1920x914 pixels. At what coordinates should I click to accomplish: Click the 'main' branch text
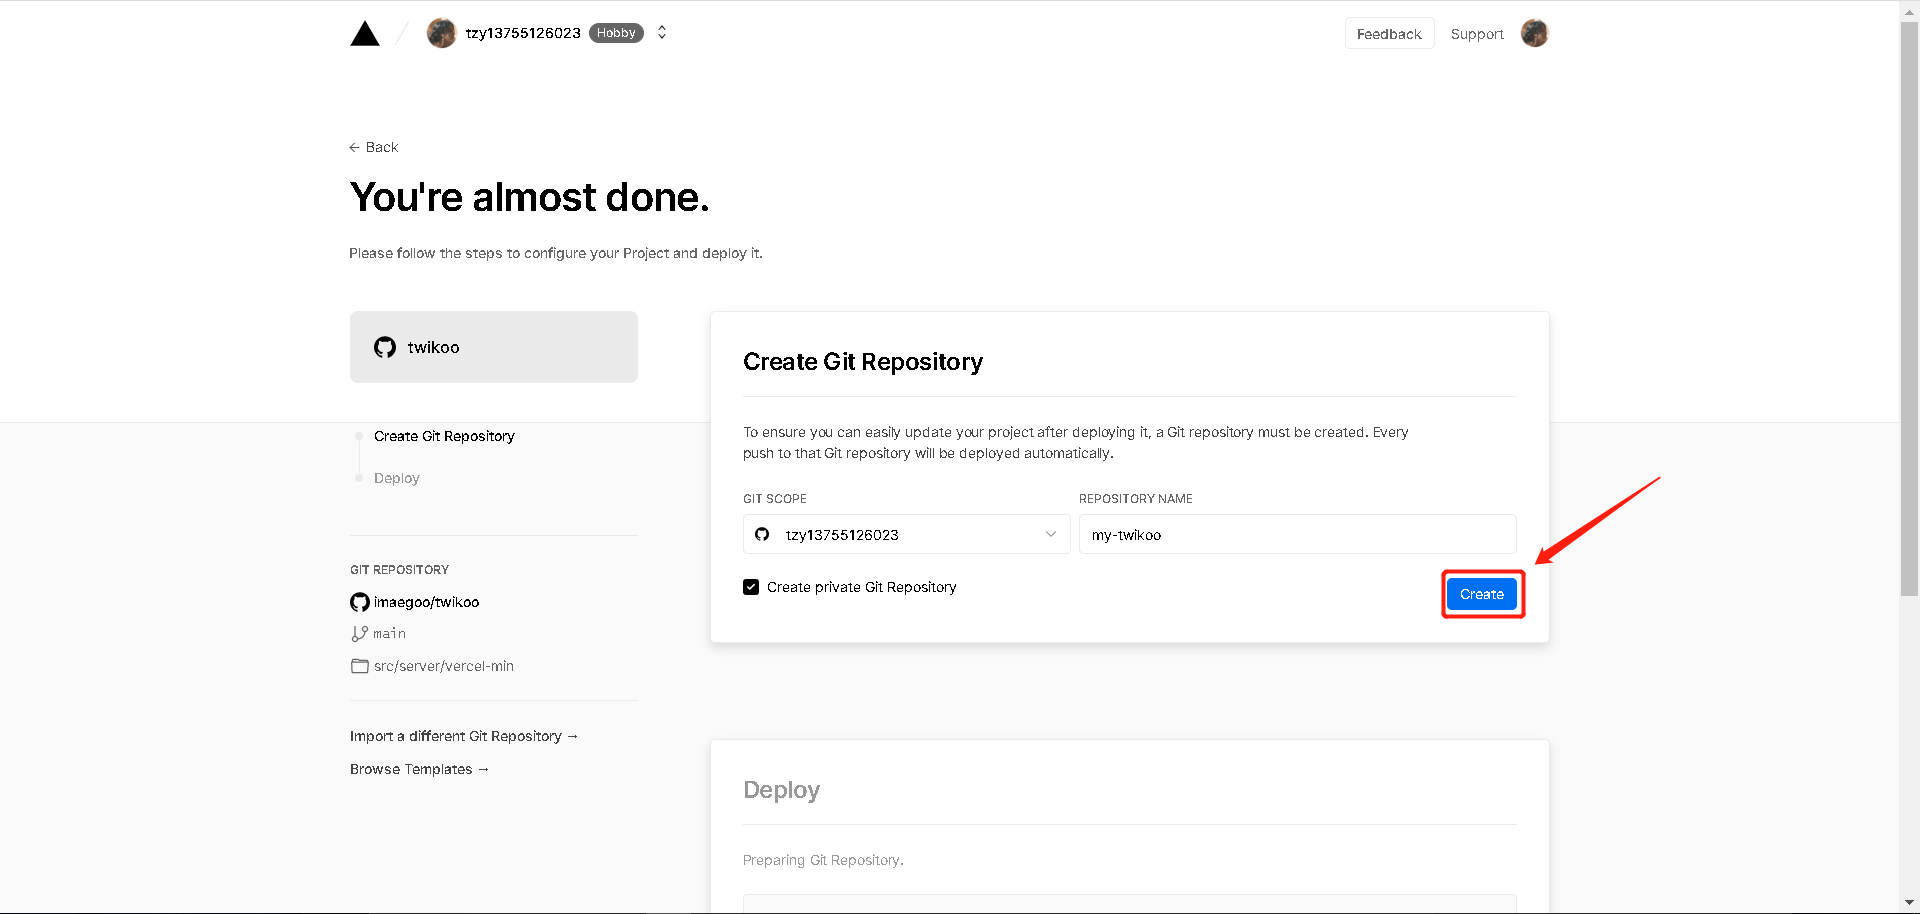389,634
